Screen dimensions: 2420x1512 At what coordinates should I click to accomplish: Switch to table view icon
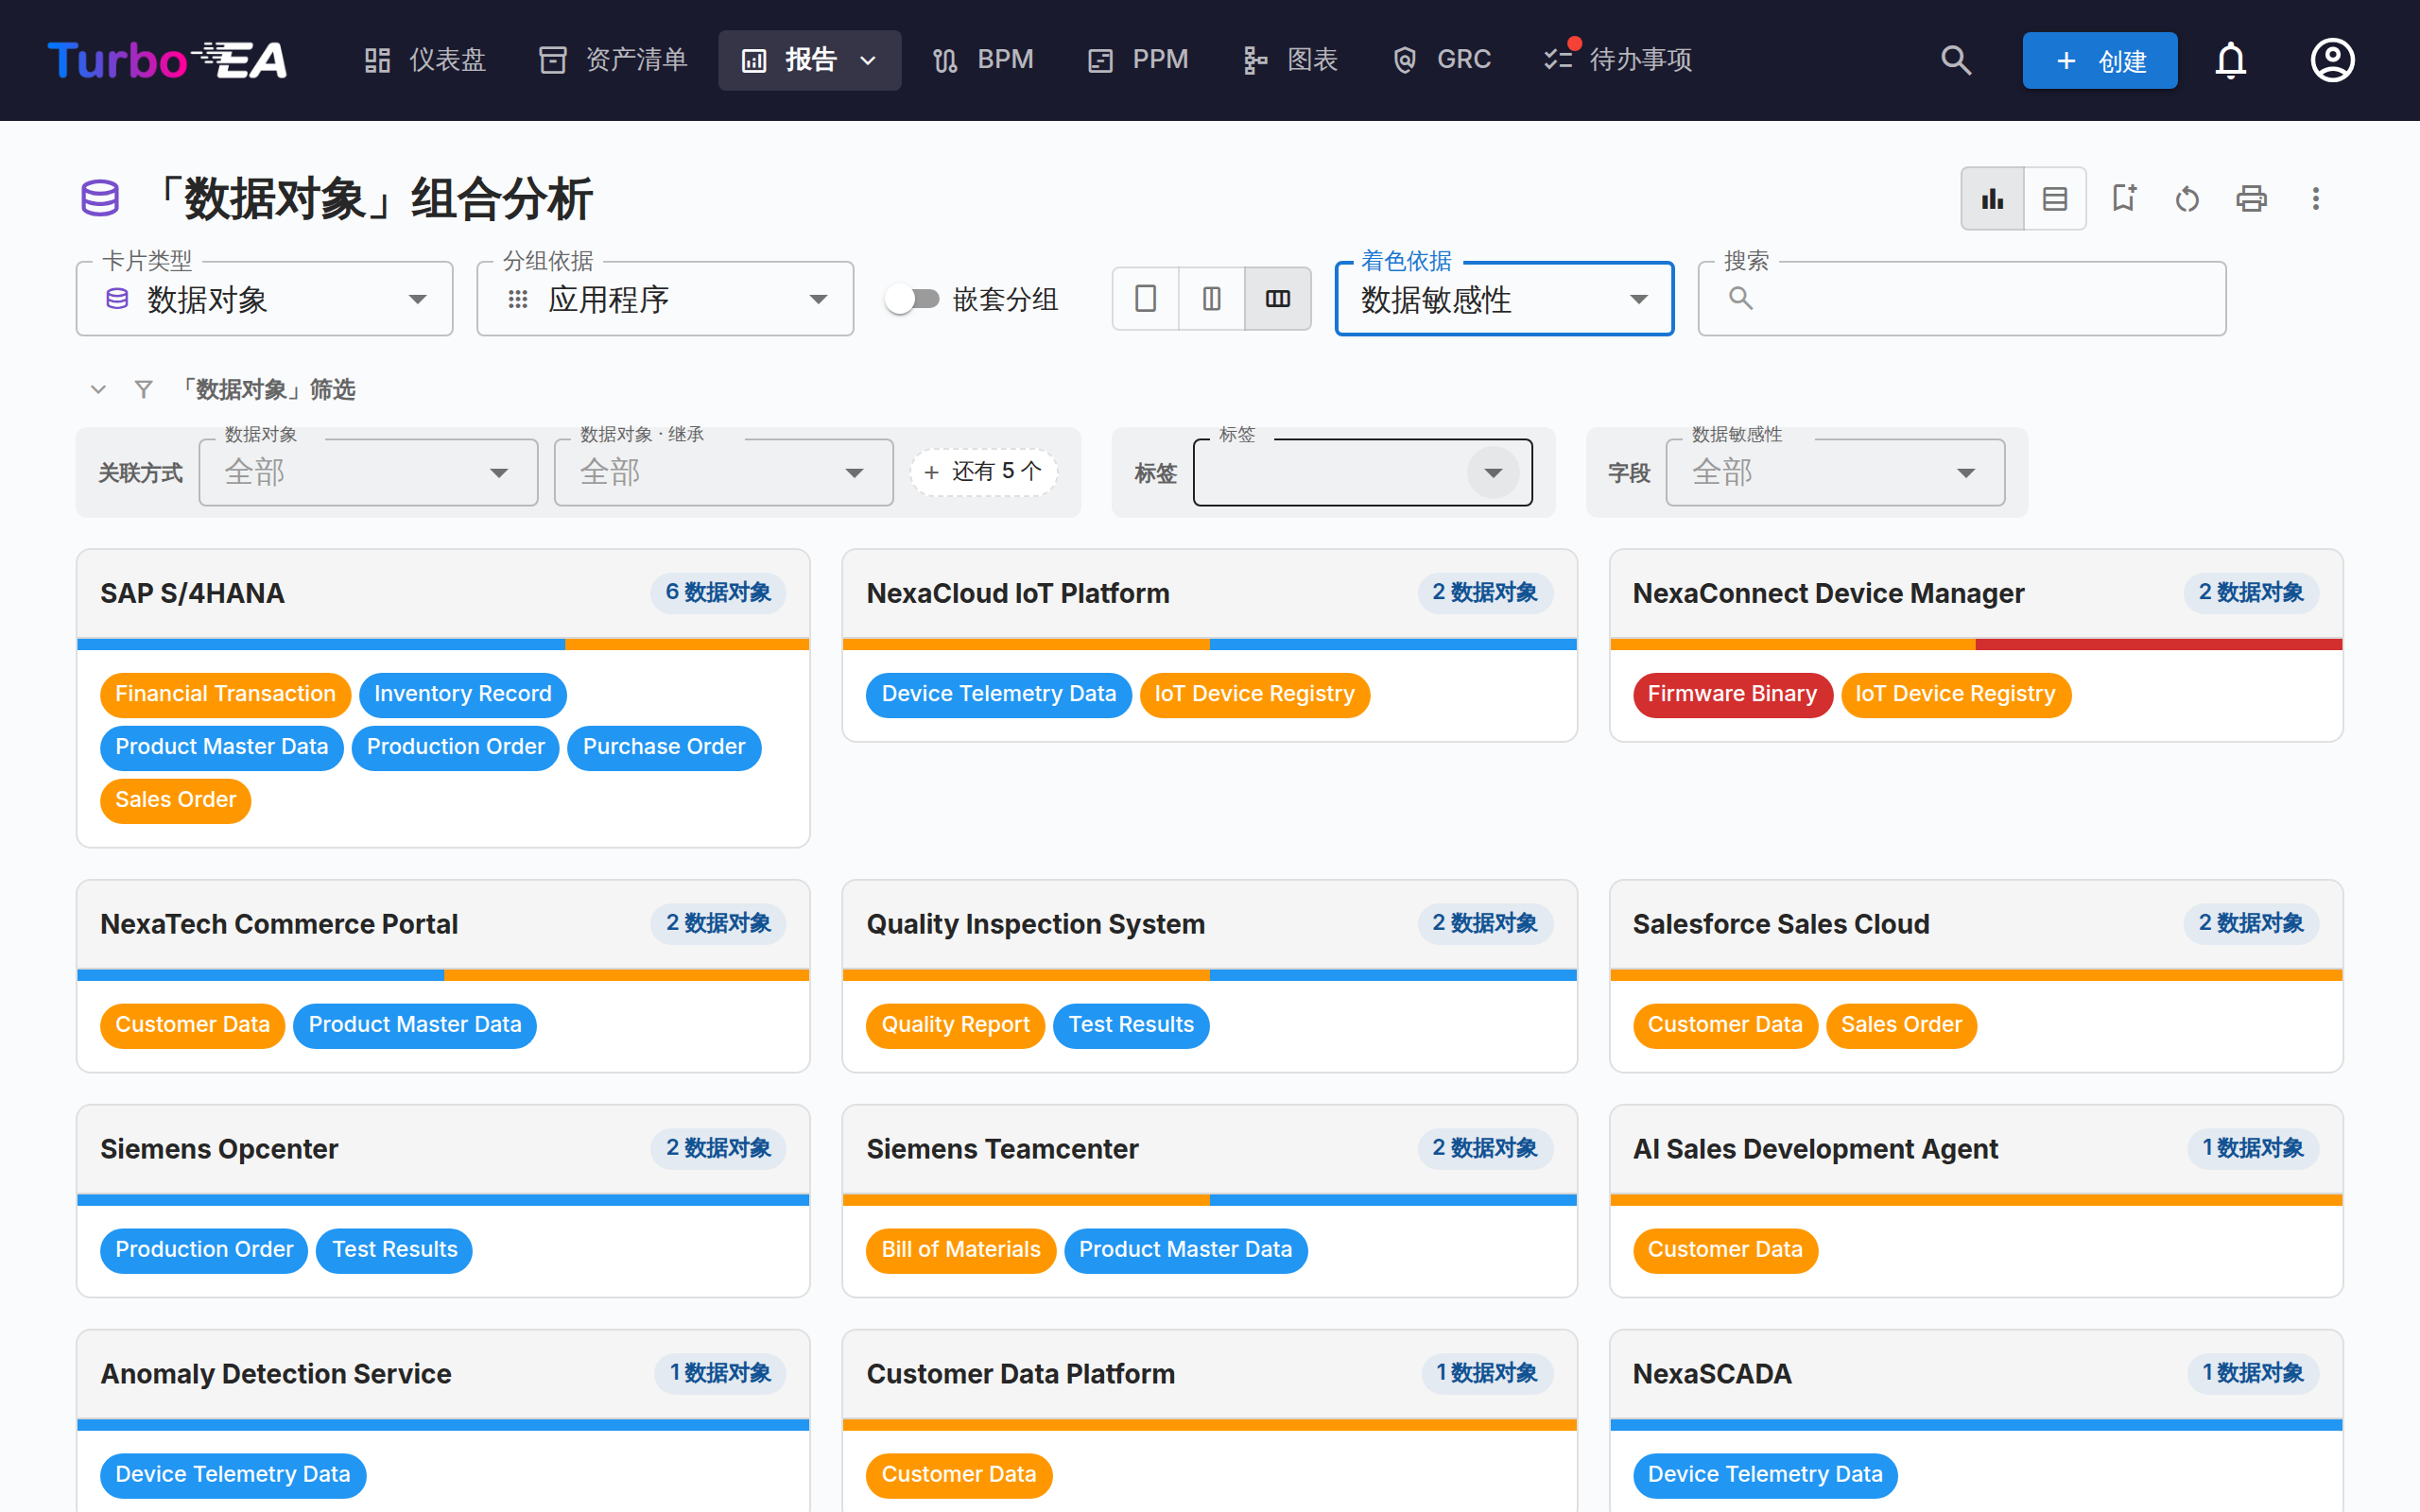(x=2055, y=198)
